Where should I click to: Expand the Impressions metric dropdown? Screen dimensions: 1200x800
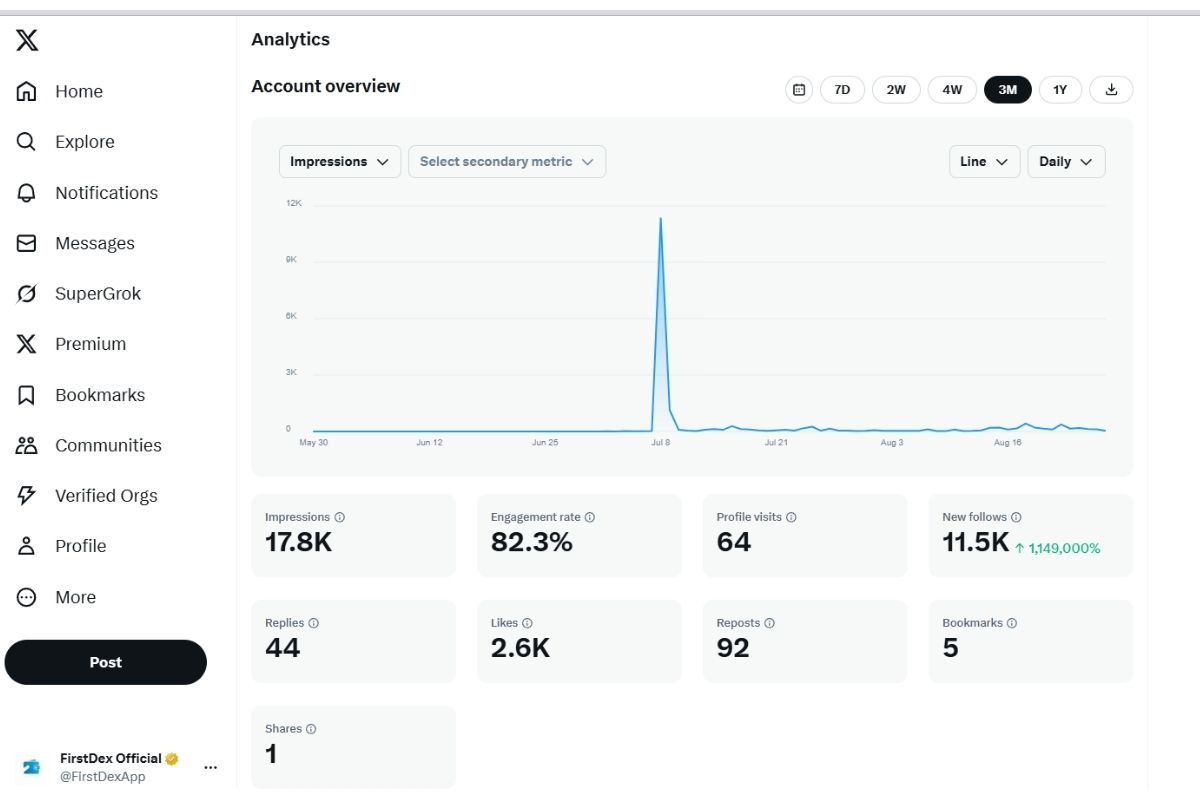[339, 162]
